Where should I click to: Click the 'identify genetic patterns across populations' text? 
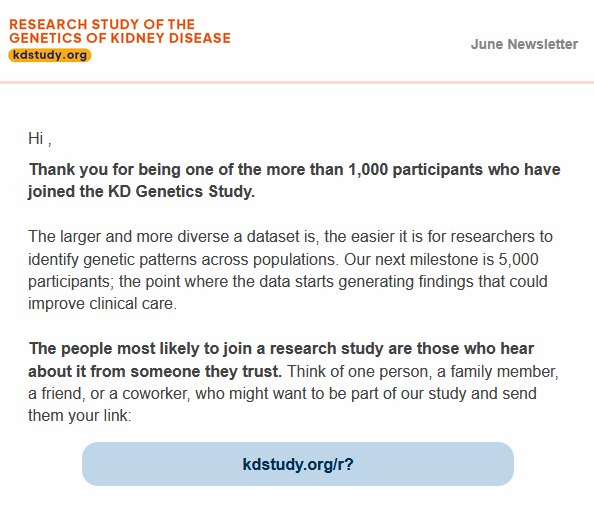click(183, 260)
